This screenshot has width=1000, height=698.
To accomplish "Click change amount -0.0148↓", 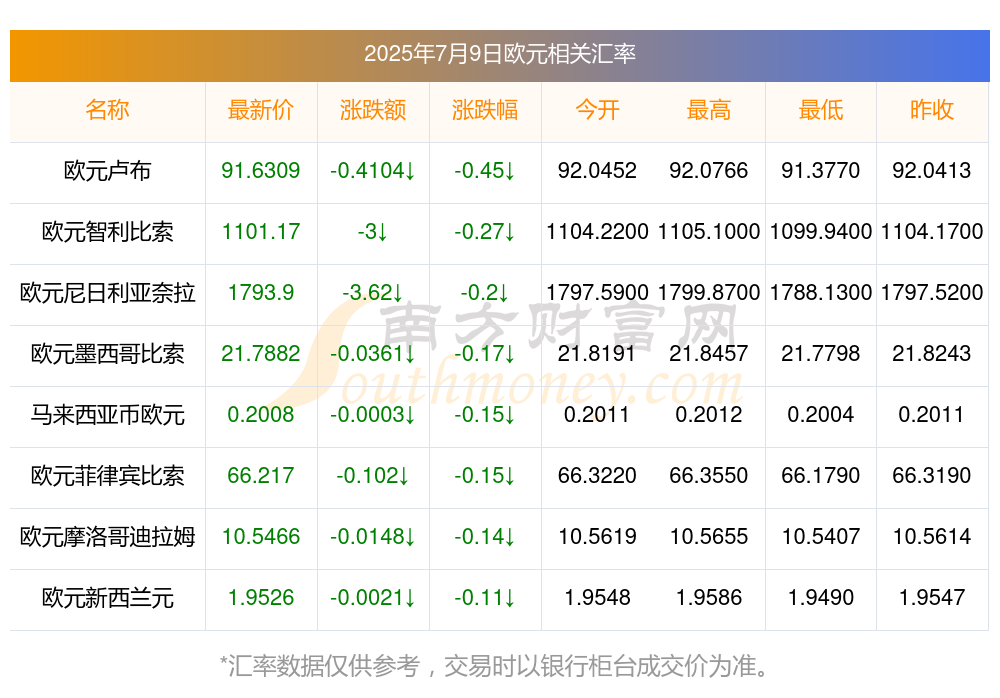I will click(373, 537).
